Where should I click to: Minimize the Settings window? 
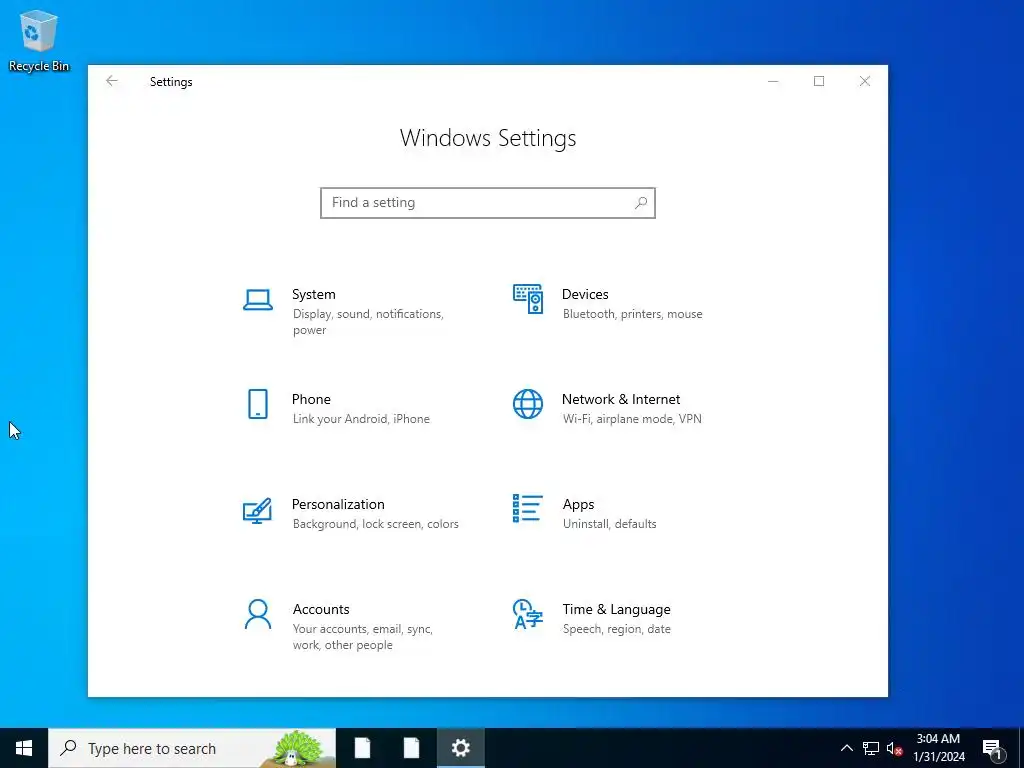[x=773, y=81]
